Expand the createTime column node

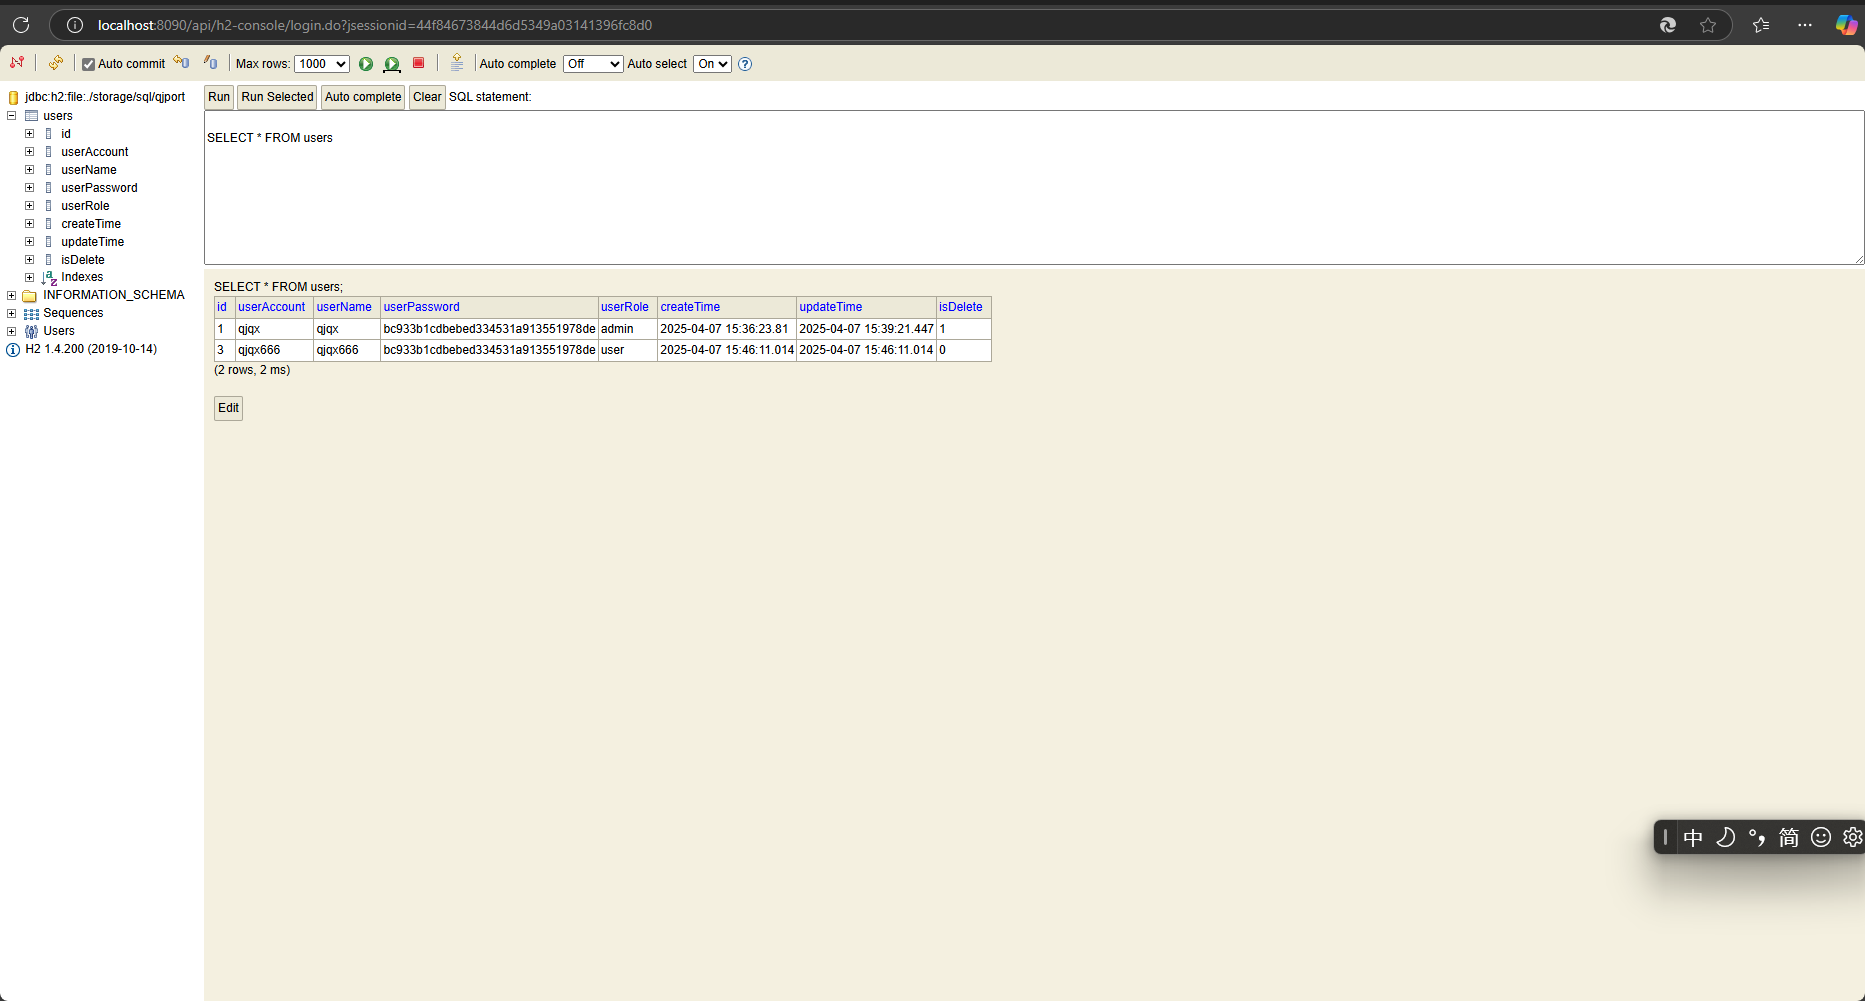(30, 224)
